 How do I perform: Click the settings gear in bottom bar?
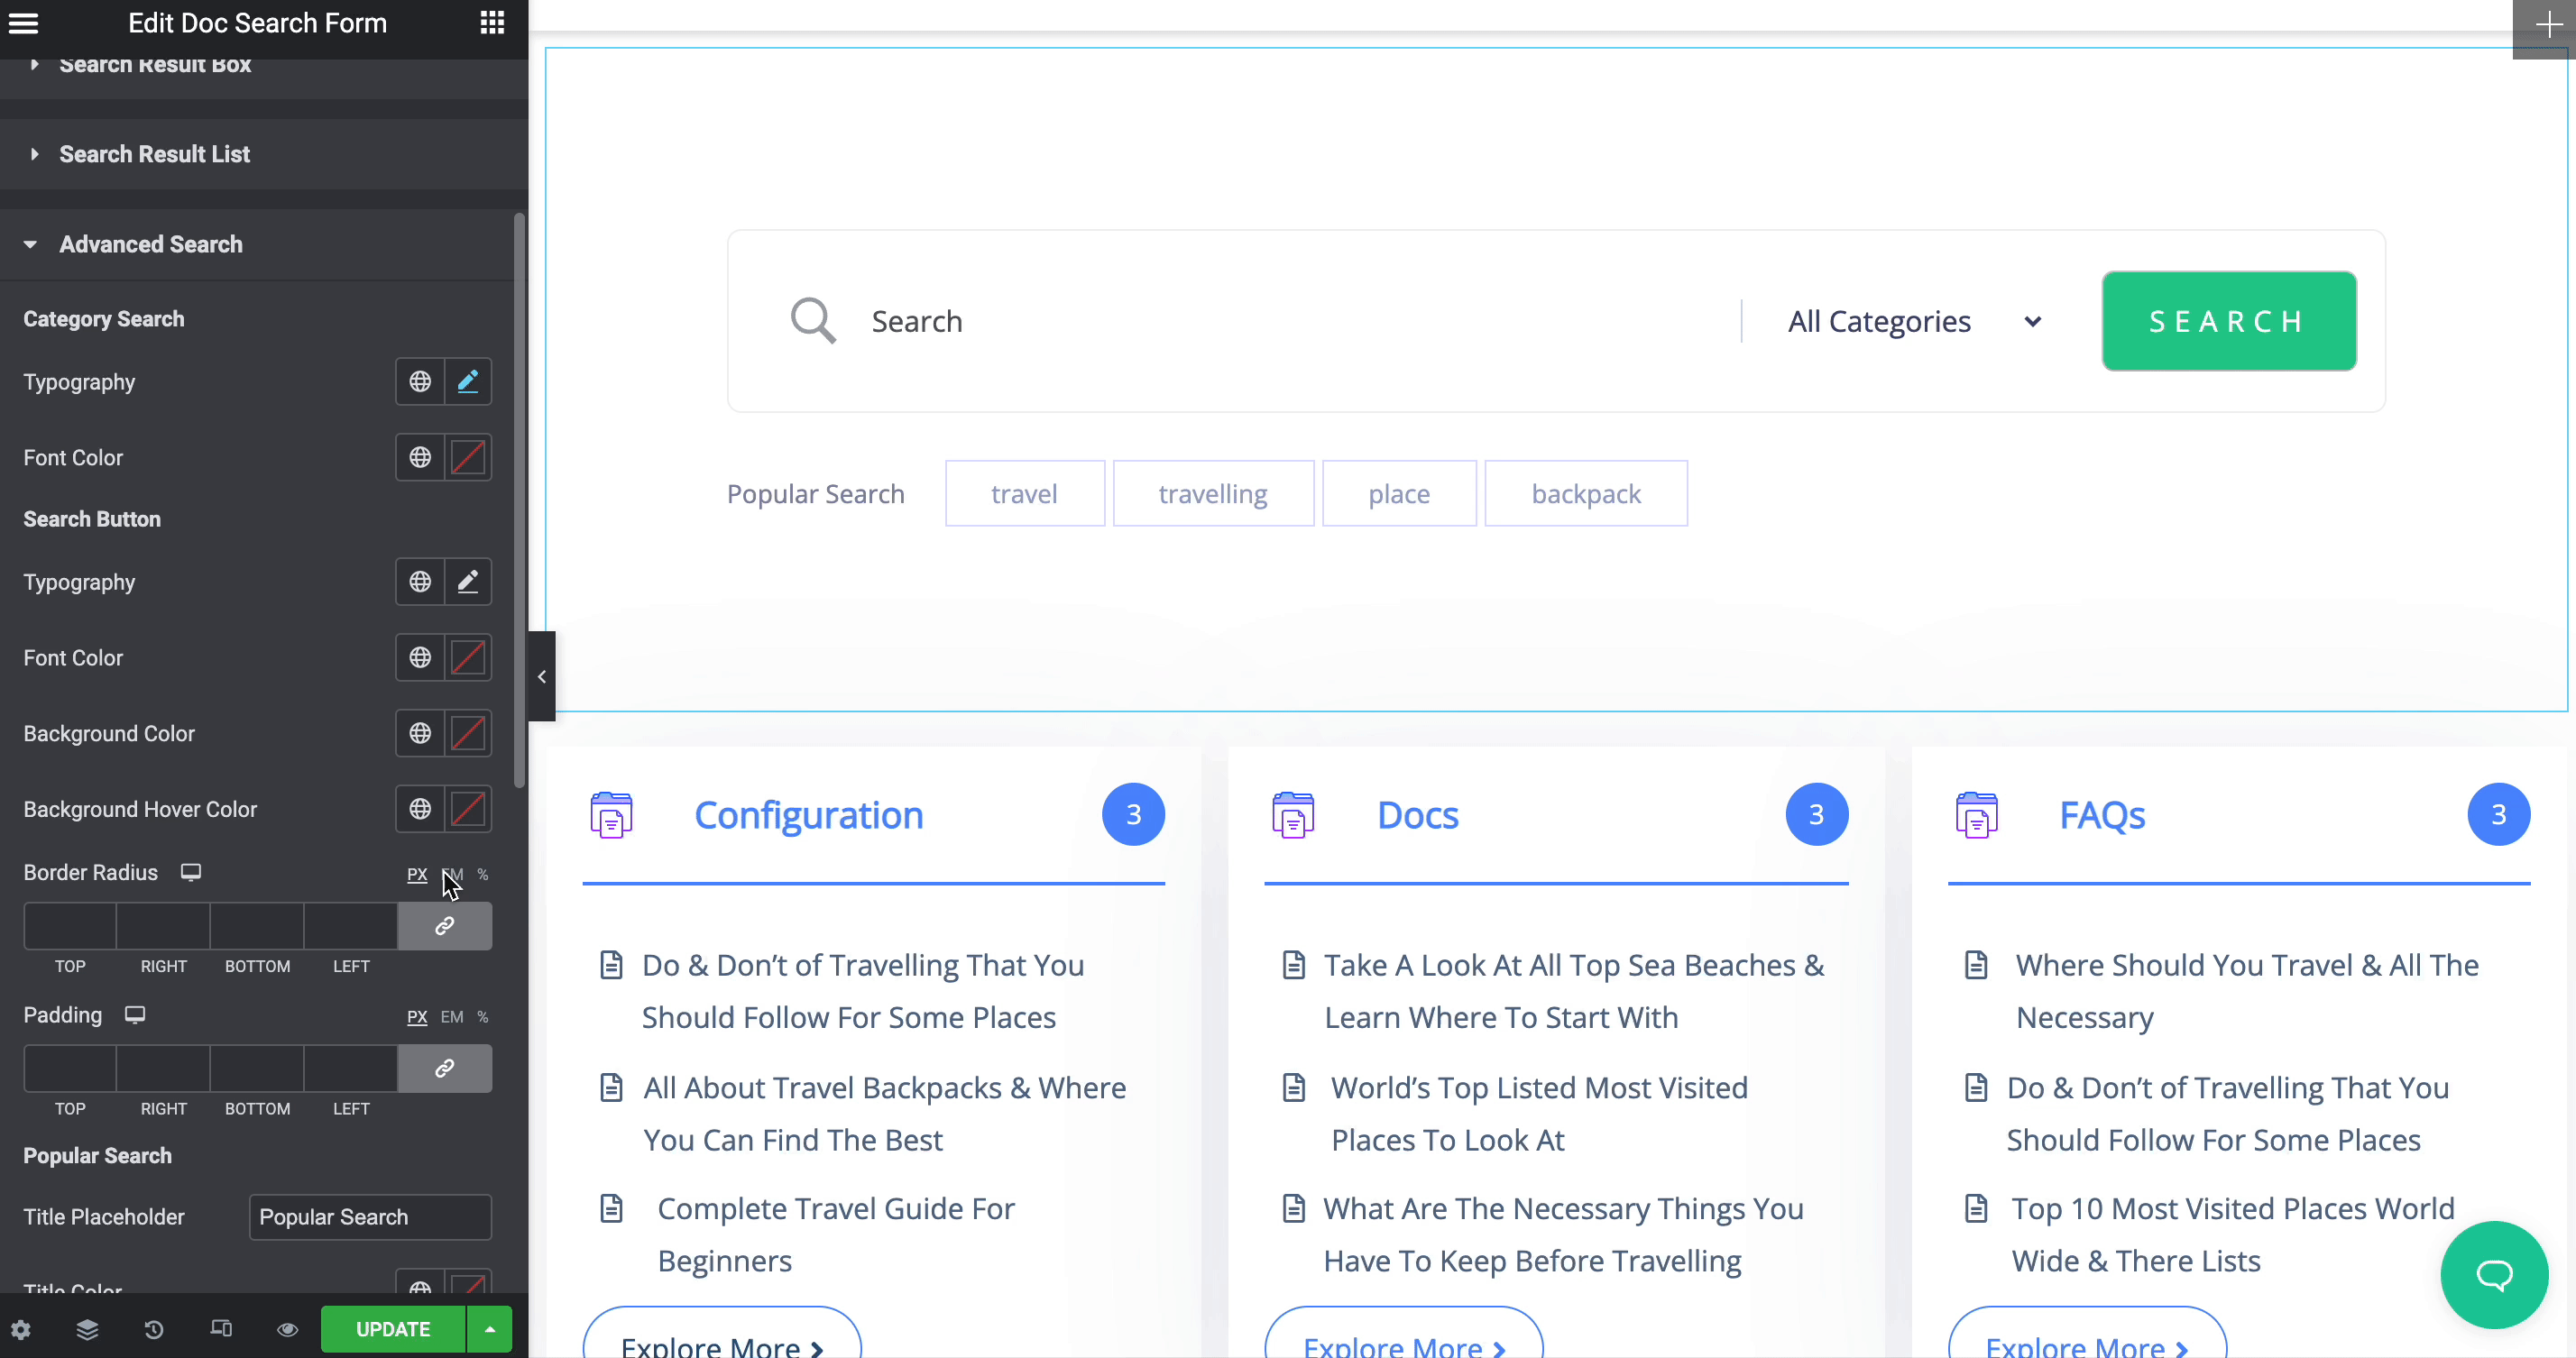[x=21, y=1329]
